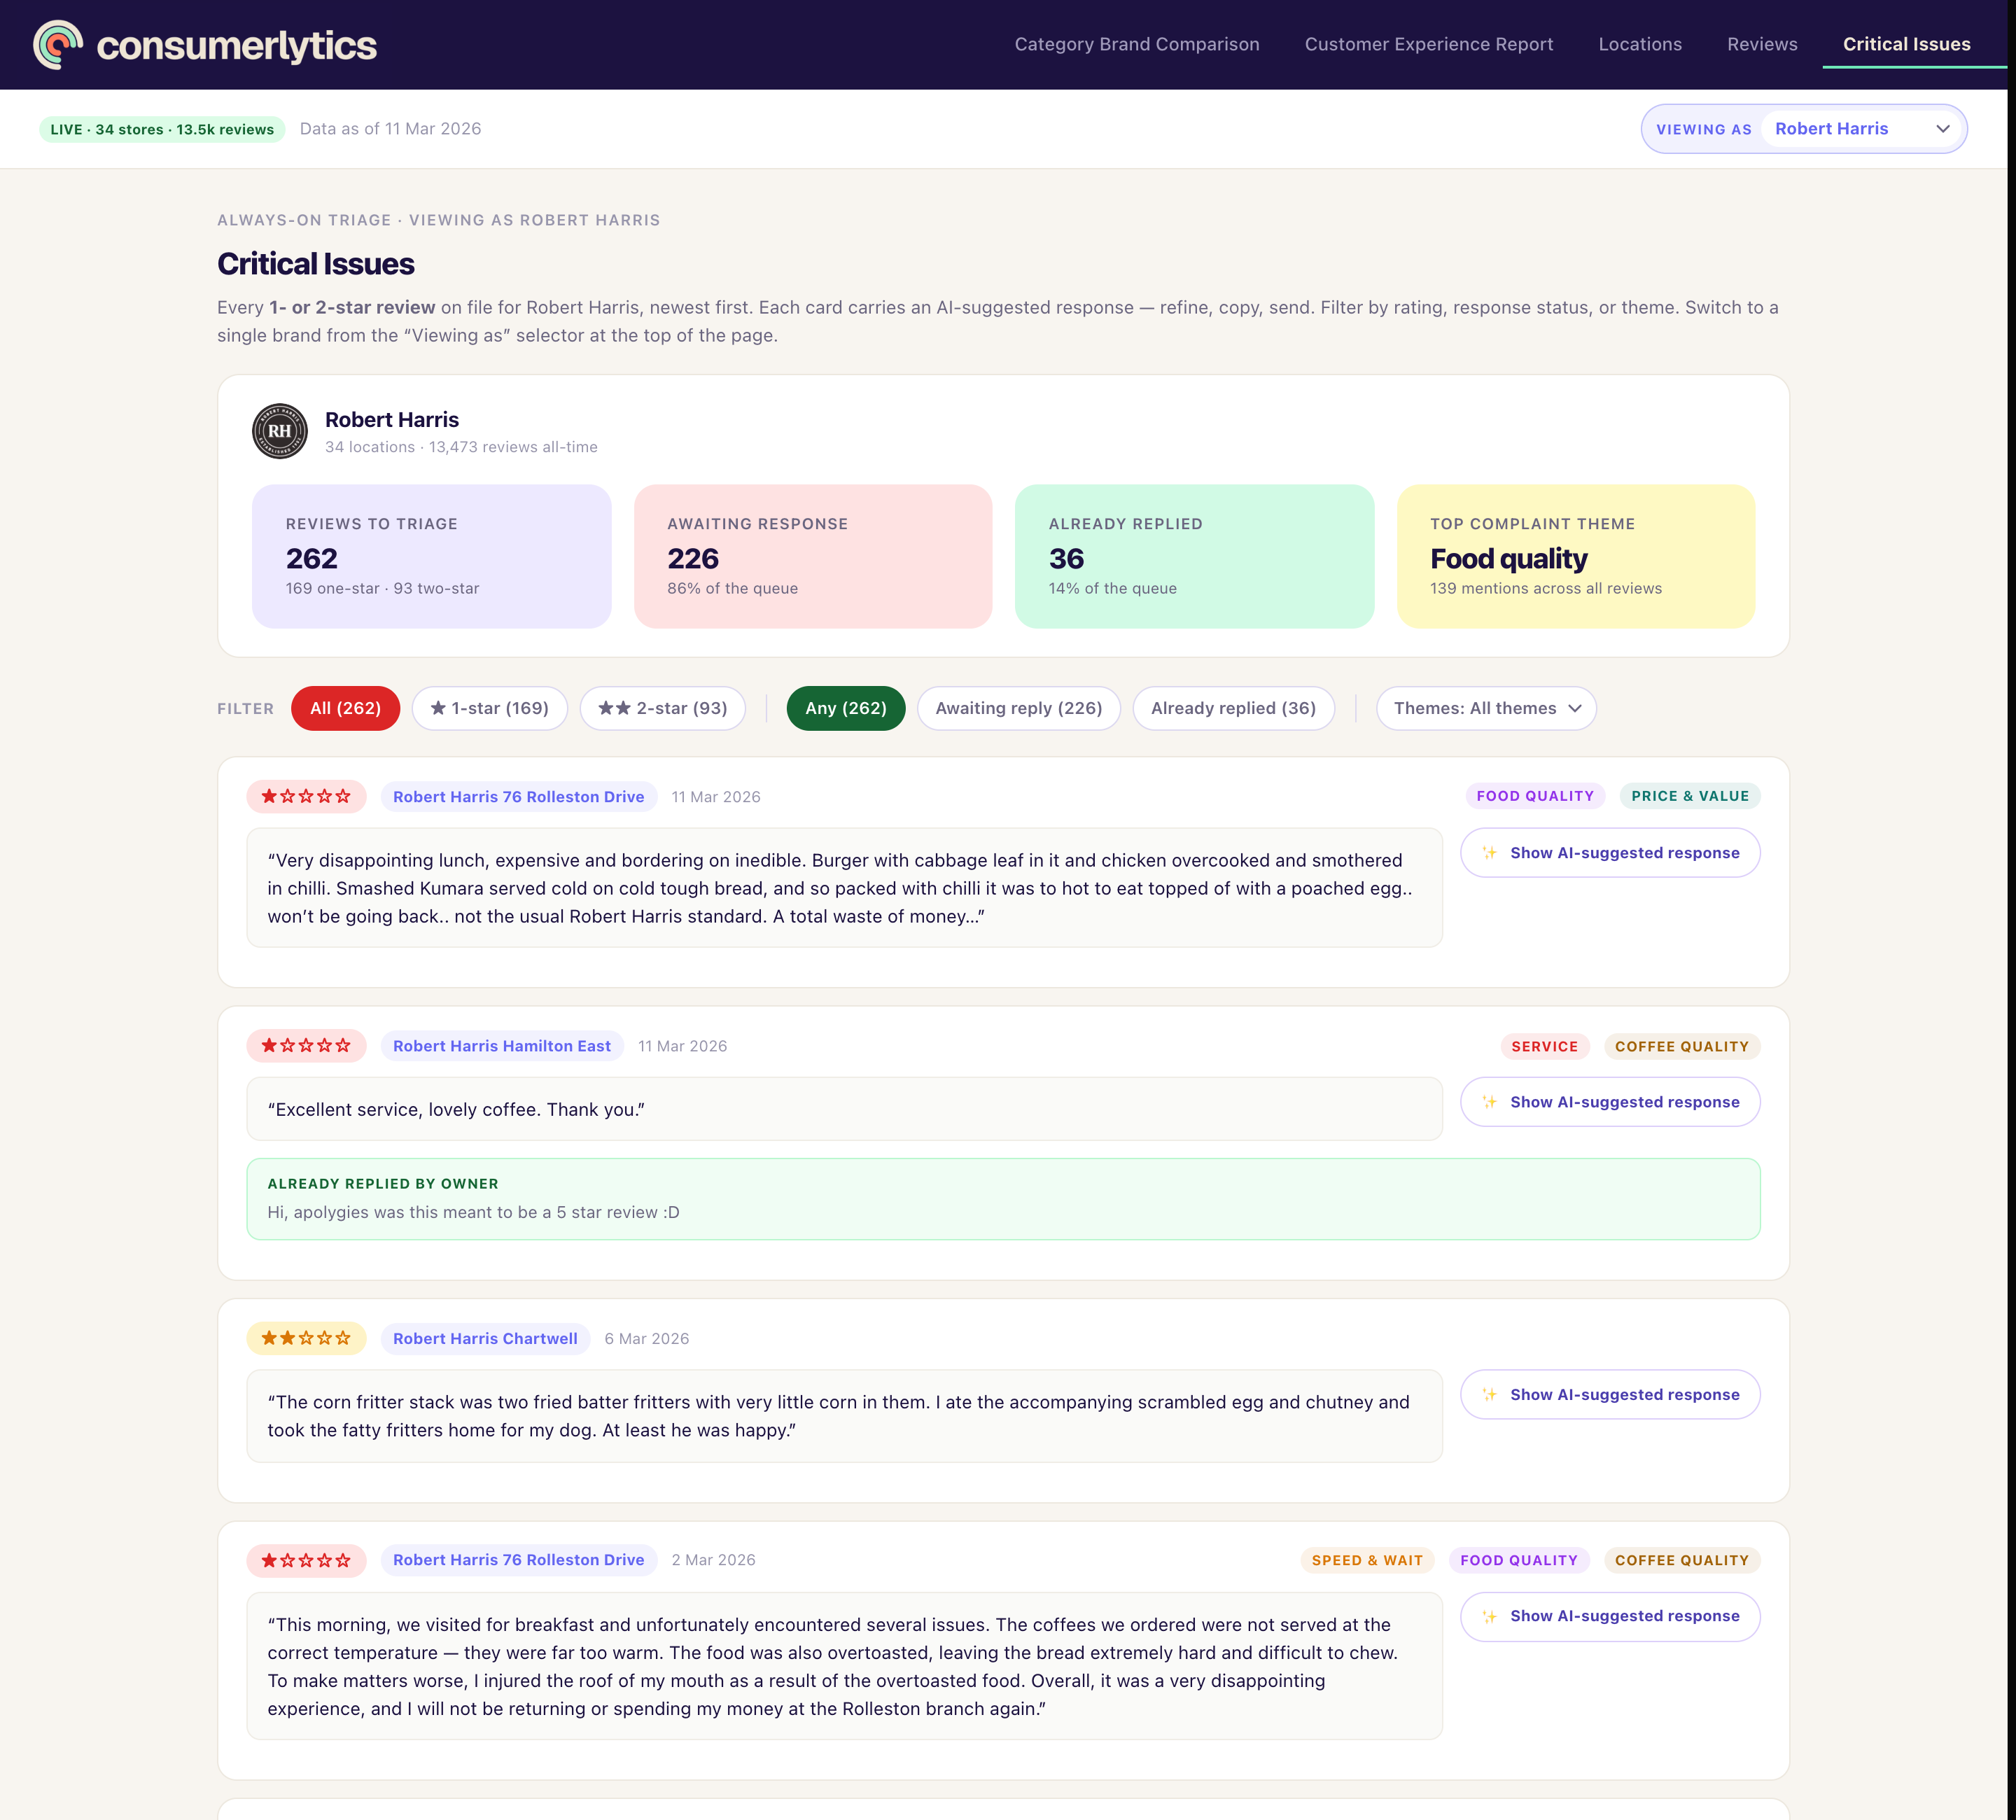Screen dimensions: 2016x1820
Task: Select the Critical Issues tab
Action: click(x=1906, y=44)
